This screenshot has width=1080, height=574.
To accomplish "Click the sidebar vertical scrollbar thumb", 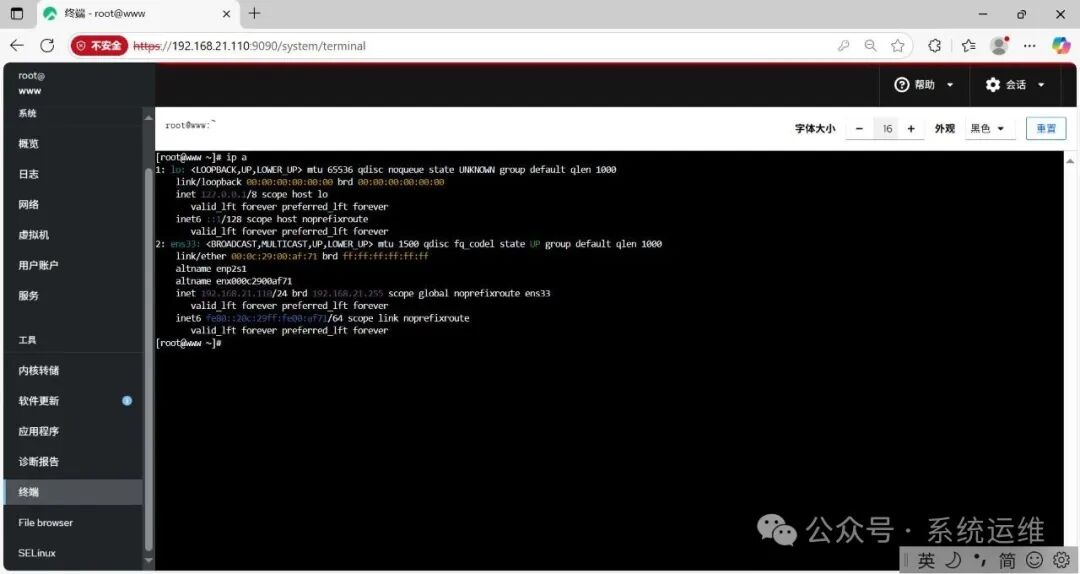I will pos(148,360).
